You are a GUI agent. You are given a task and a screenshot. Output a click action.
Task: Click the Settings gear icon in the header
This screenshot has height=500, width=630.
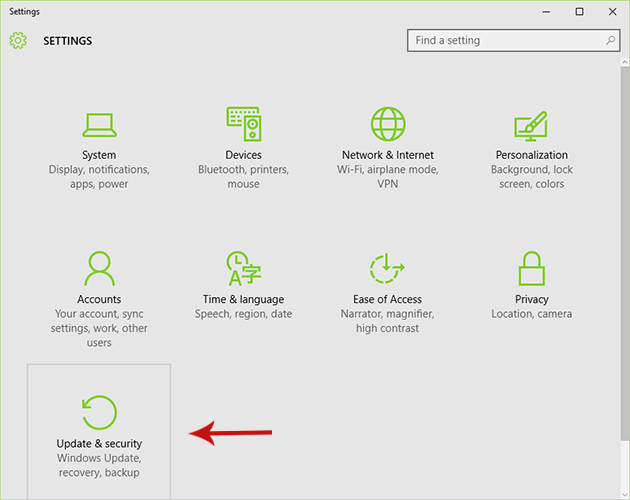[18, 41]
